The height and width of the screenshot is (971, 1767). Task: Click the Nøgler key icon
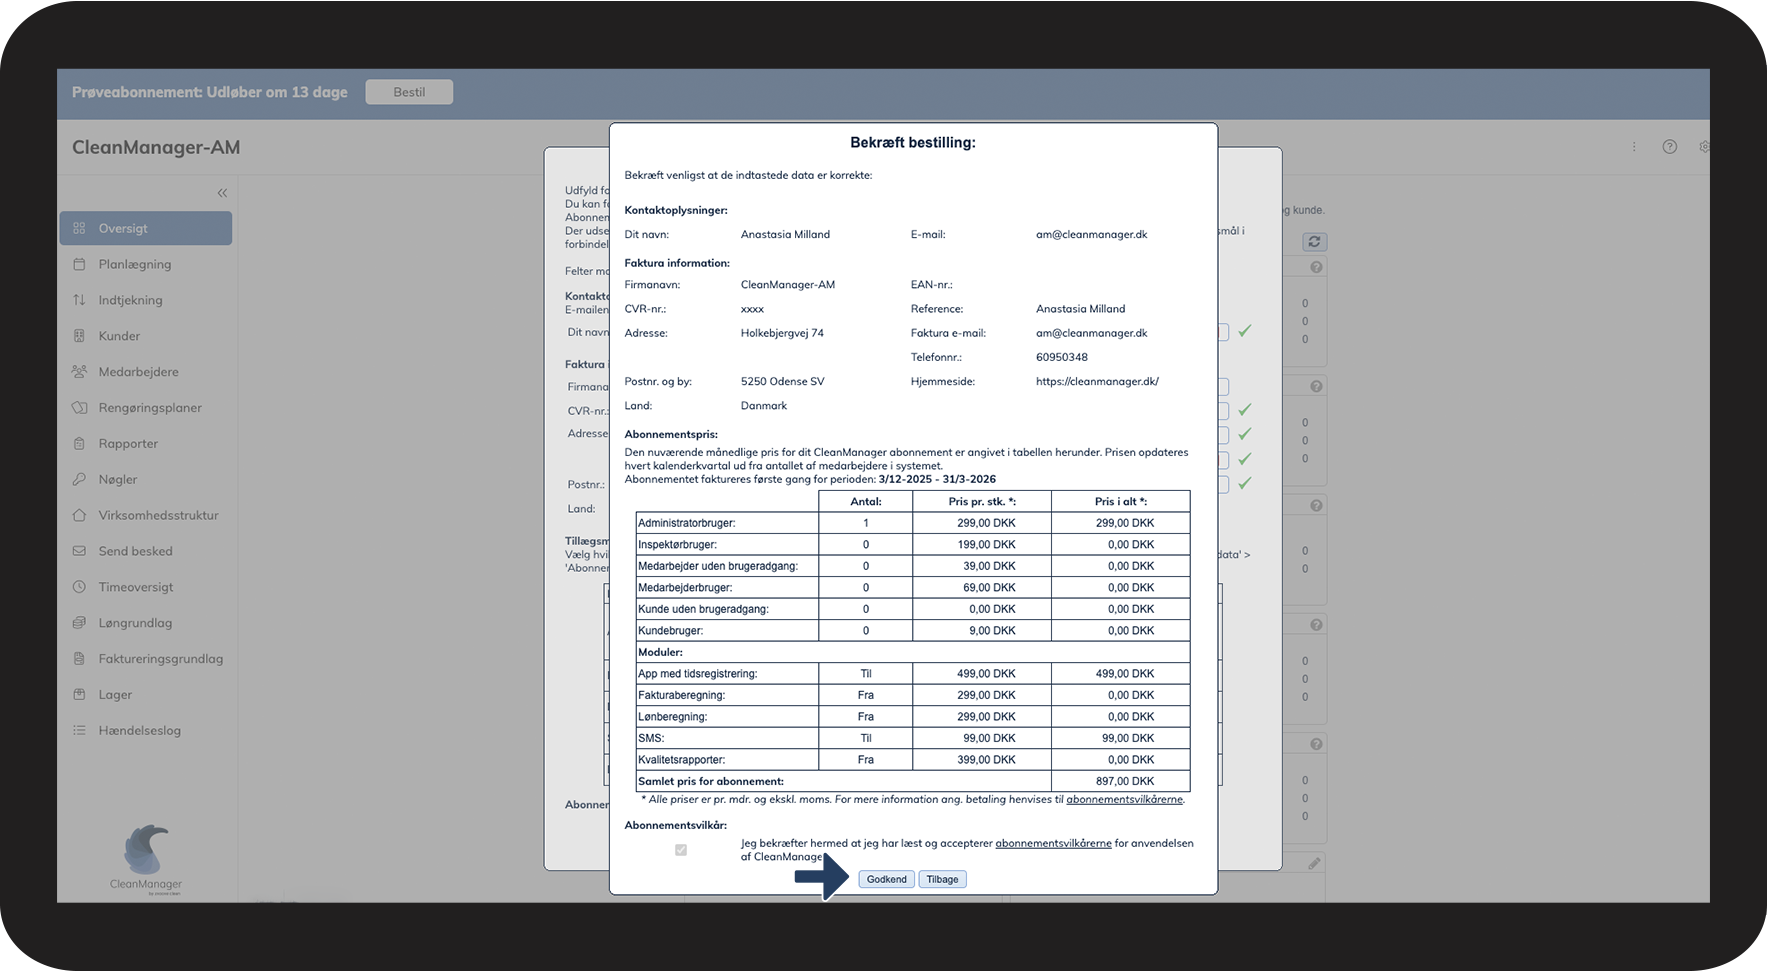(x=79, y=480)
